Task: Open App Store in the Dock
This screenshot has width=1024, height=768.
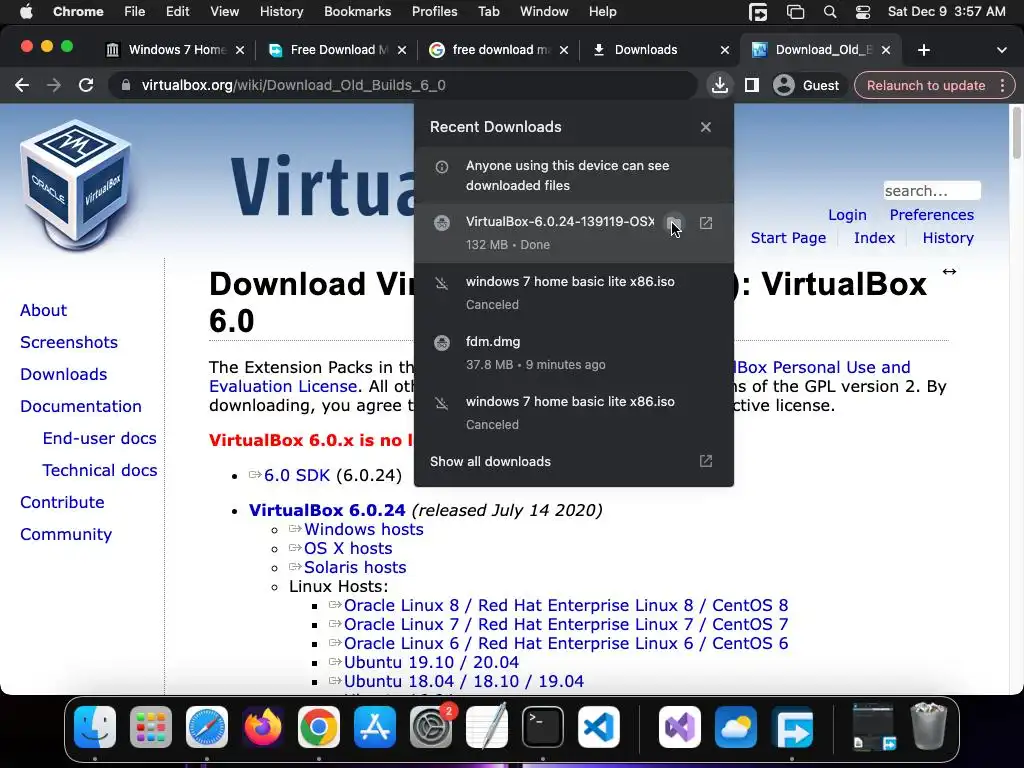Action: pyautogui.click(x=375, y=727)
